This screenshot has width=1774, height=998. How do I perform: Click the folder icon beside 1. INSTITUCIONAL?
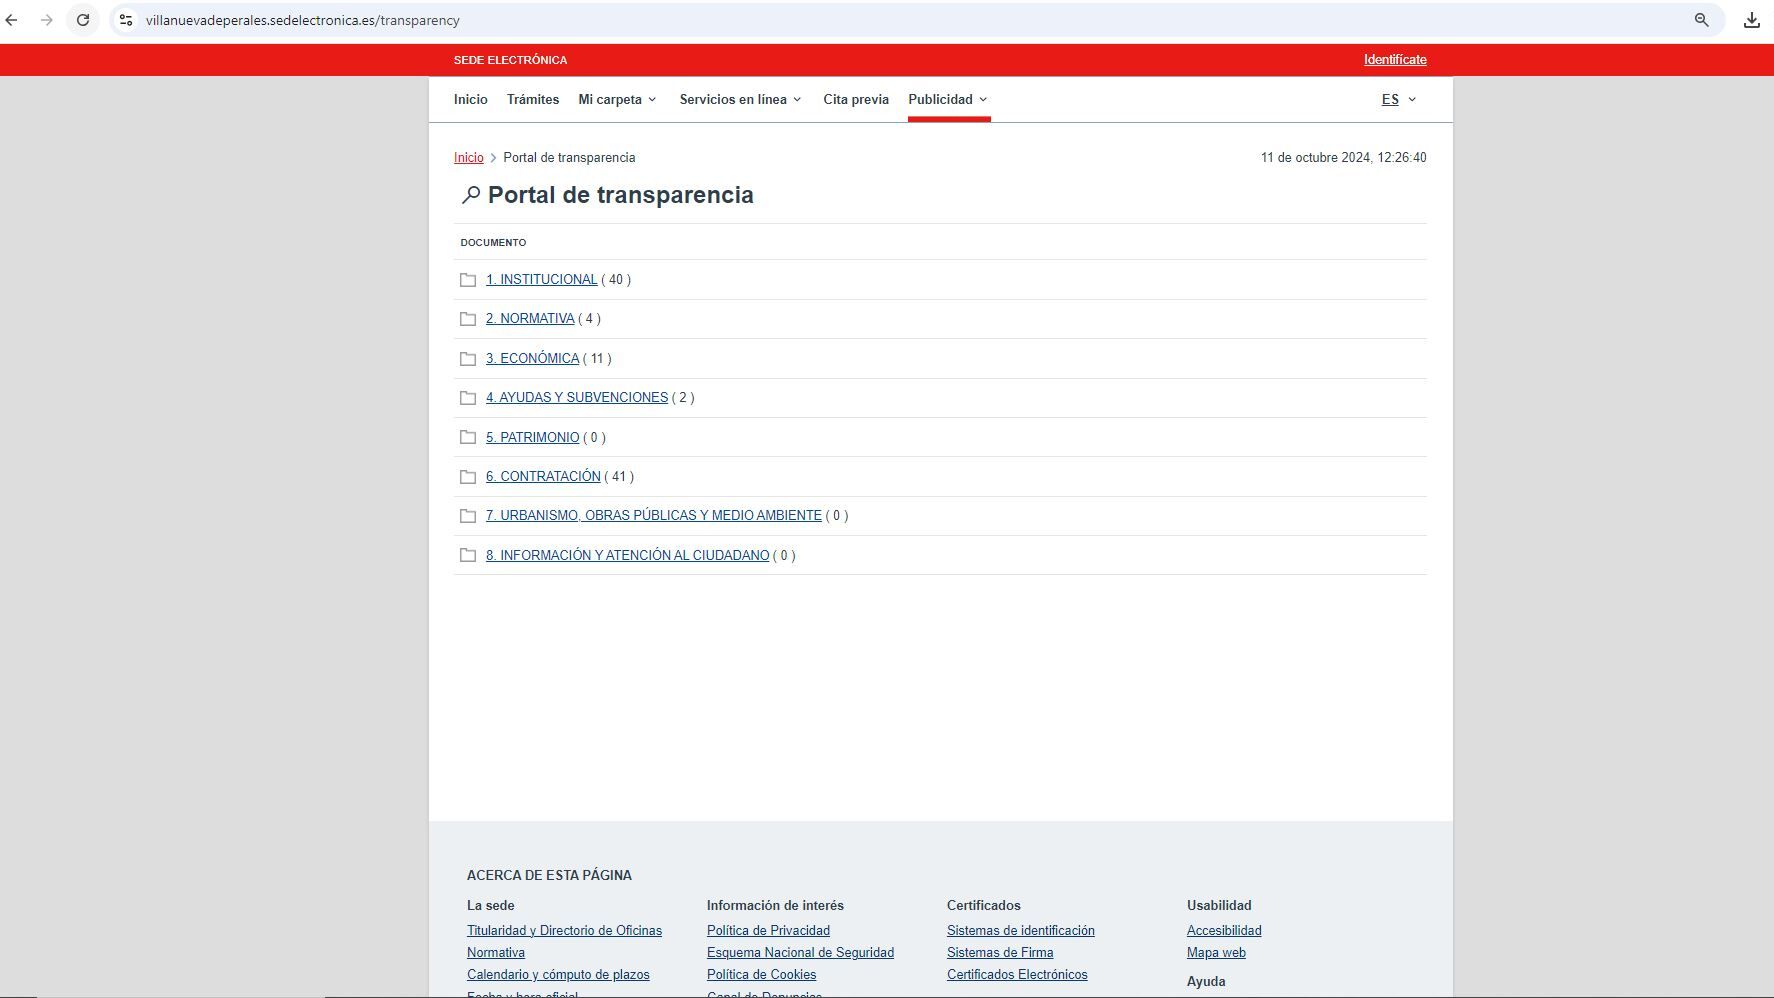coord(468,280)
